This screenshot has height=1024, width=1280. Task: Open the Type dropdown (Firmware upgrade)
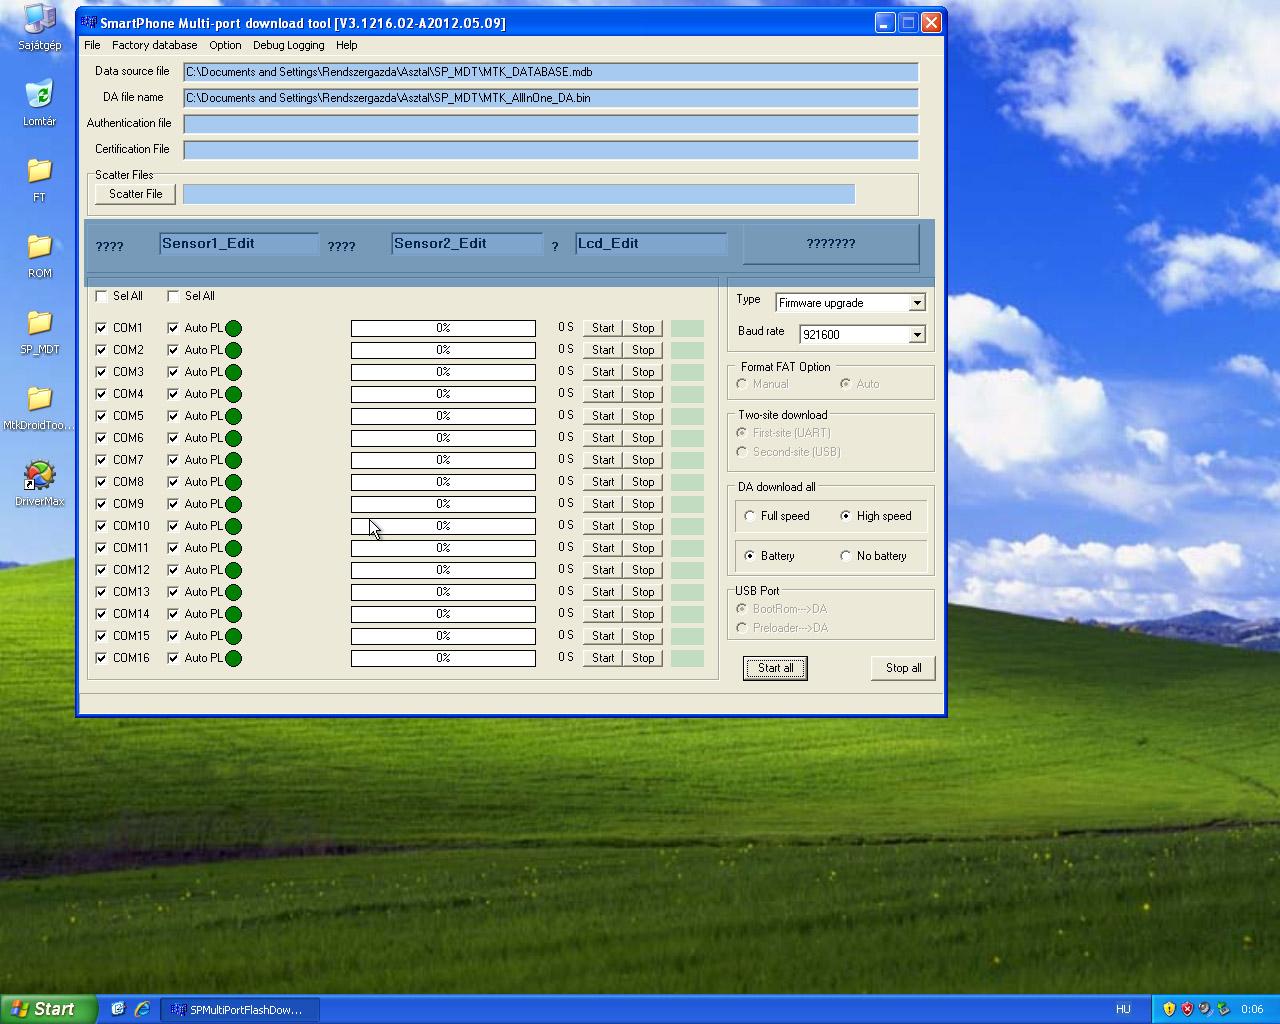(917, 303)
